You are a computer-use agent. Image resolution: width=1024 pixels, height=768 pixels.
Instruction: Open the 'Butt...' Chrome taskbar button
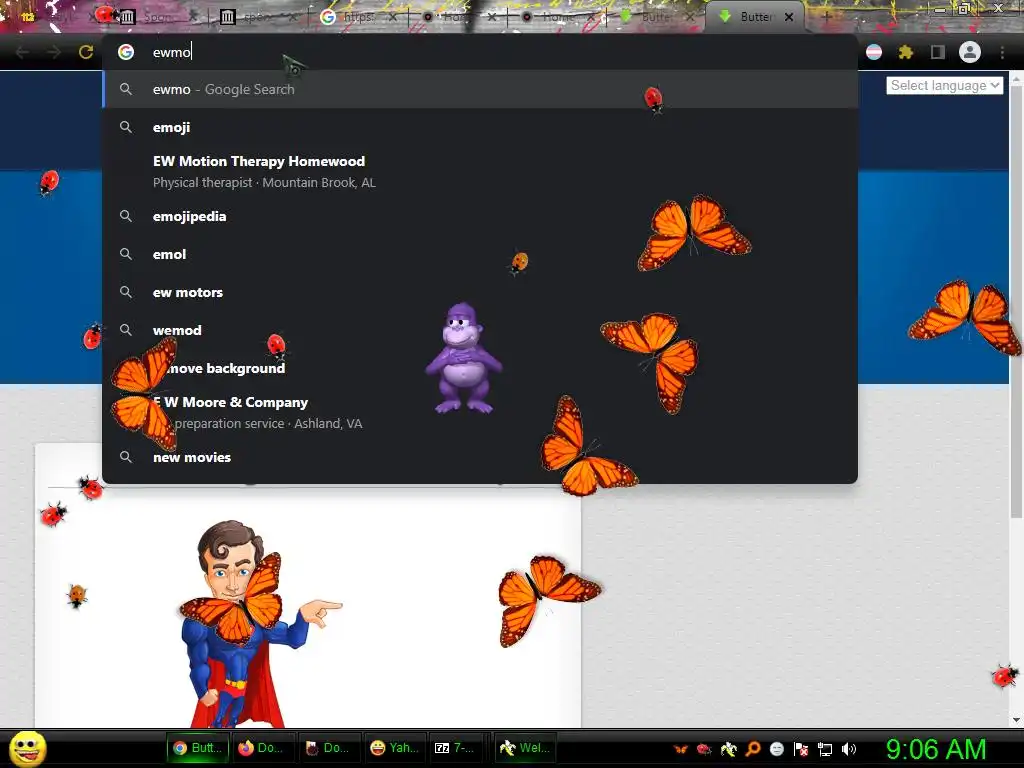pos(198,748)
